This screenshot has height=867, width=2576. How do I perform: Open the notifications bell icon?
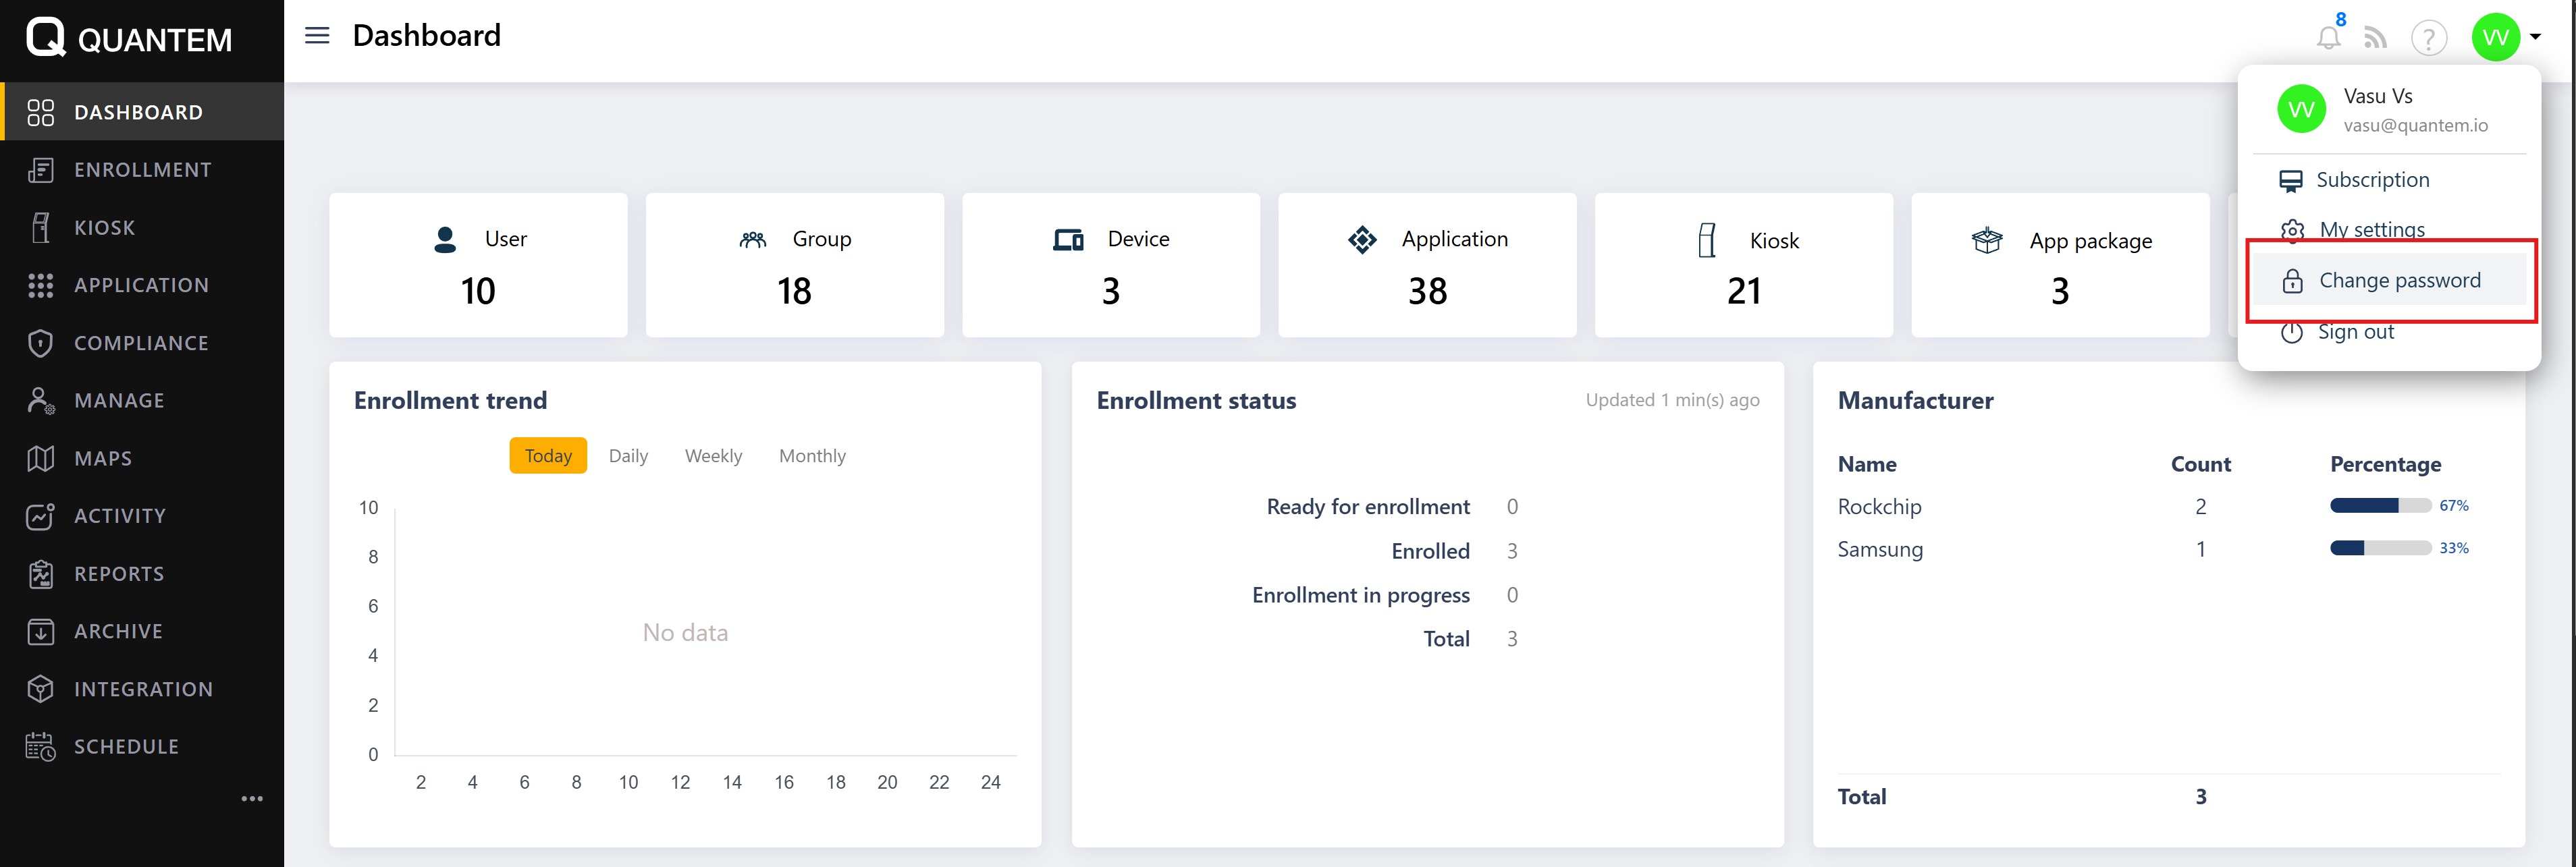2328,38
